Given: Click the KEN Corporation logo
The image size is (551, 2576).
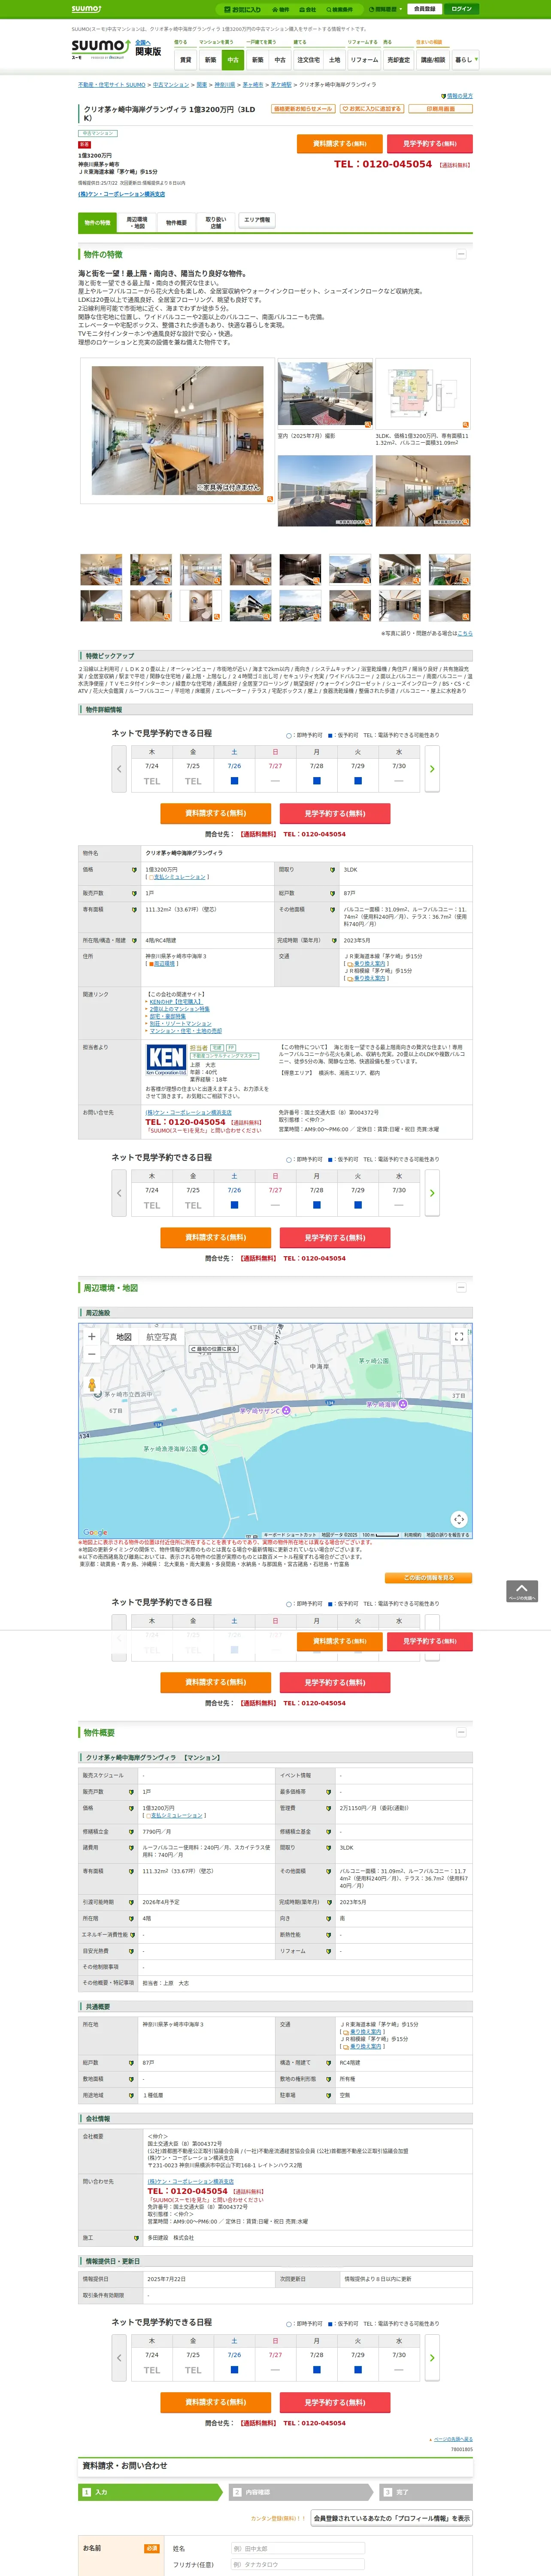Looking at the screenshot, I should (x=165, y=1059).
